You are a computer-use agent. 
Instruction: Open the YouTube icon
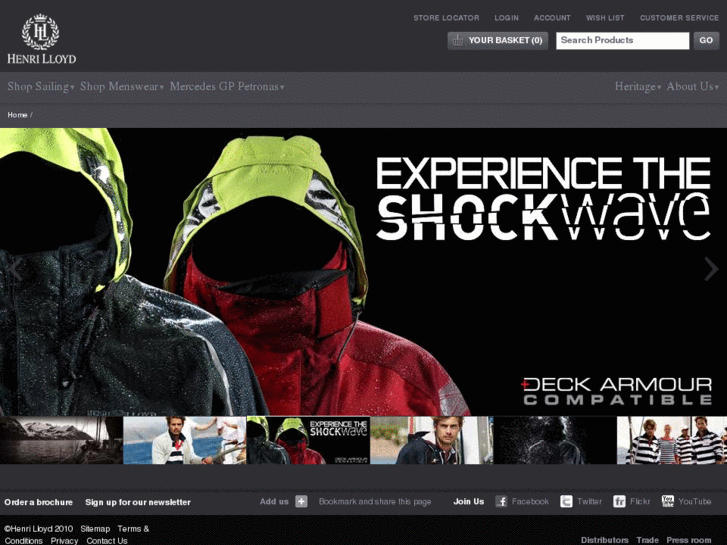668,501
